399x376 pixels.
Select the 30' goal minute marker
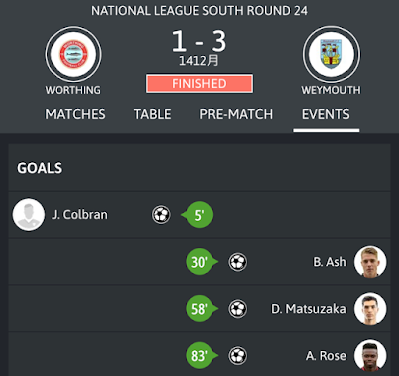click(x=200, y=262)
